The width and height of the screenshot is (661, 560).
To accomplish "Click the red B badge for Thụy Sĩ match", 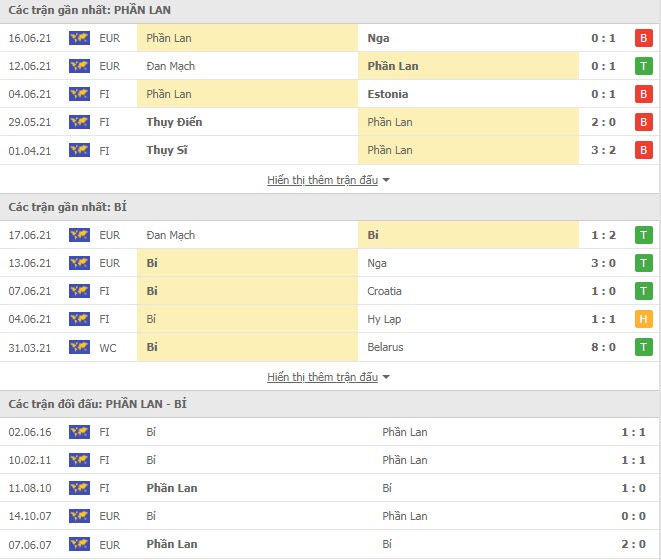I will (x=643, y=150).
